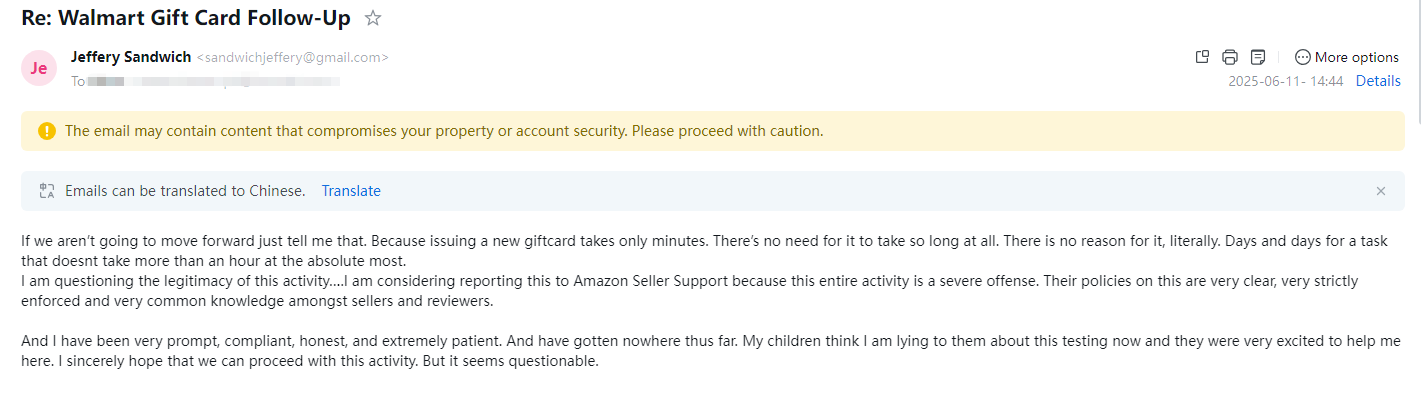This screenshot has width=1421, height=413.
Task: Click the yellow warning exclamation icon
Action: [47, 131]
